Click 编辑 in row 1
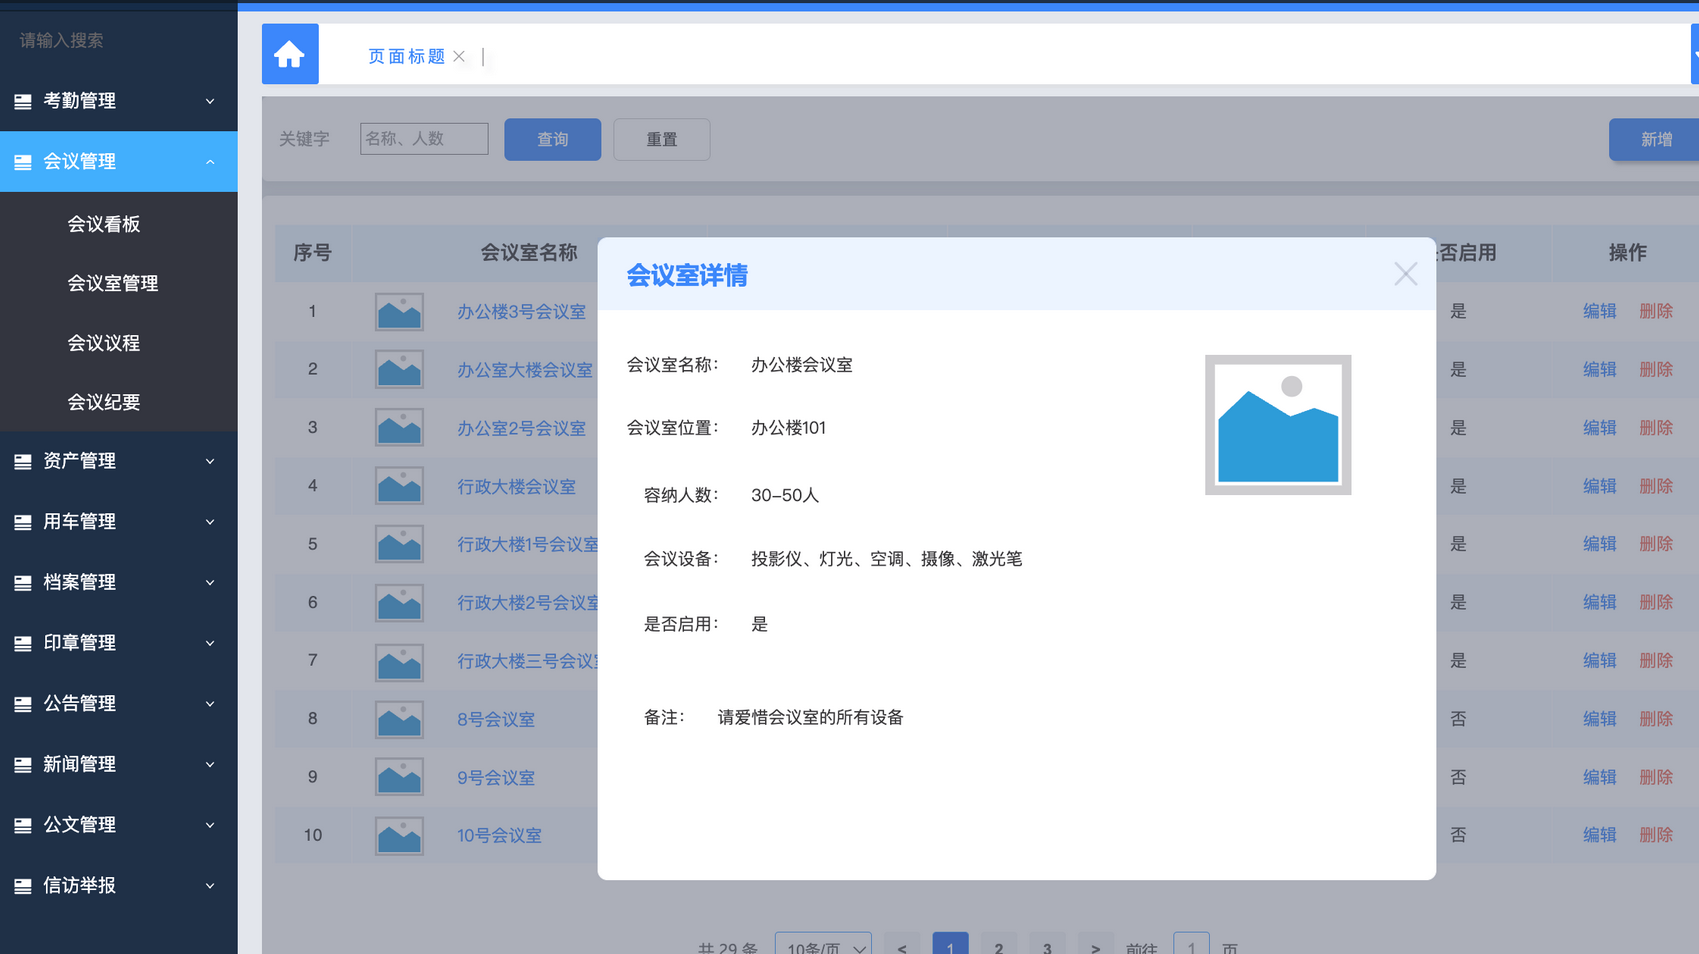This screenshot has height=954, width=1699. pos(1599,311)
